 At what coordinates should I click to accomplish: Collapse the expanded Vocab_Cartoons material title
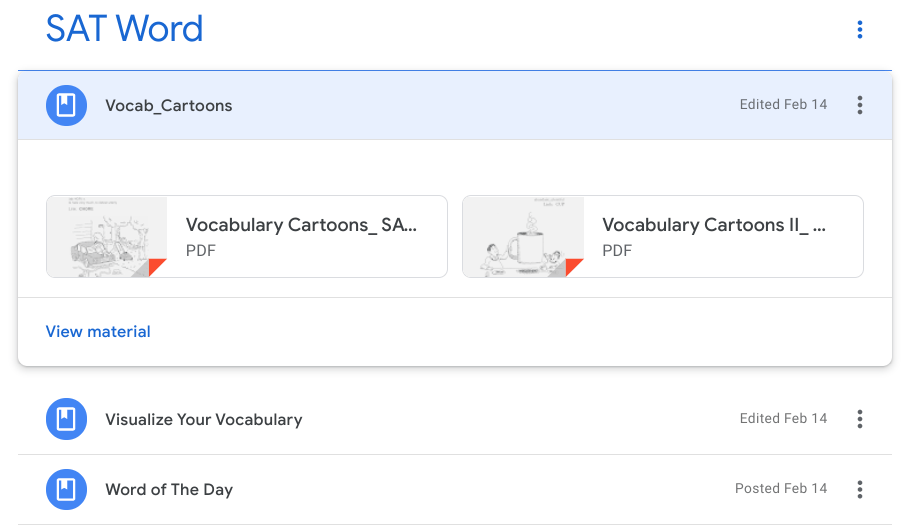[169, 105]
